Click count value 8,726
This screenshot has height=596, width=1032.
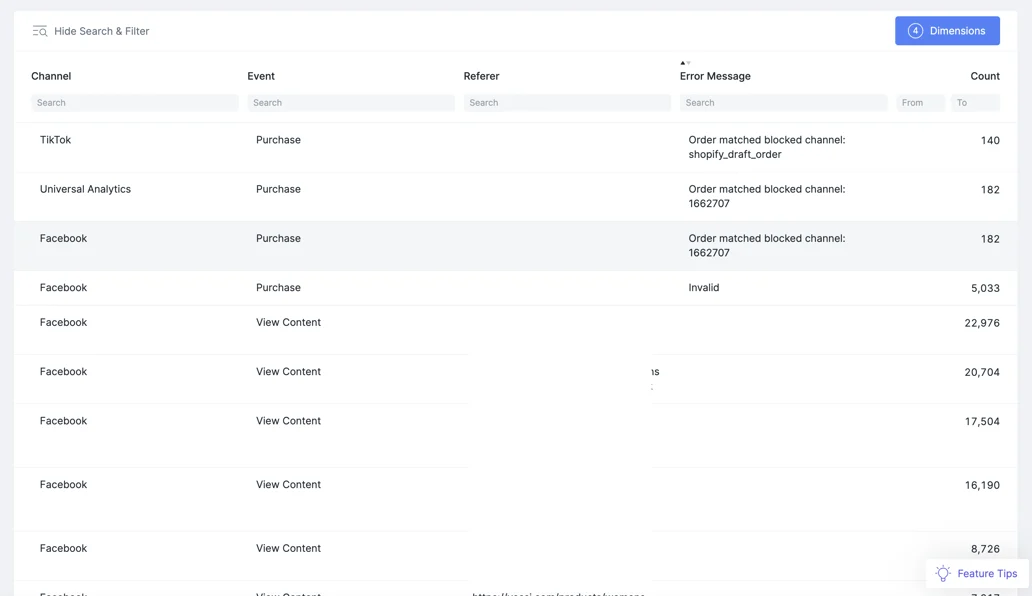point(985,549)
